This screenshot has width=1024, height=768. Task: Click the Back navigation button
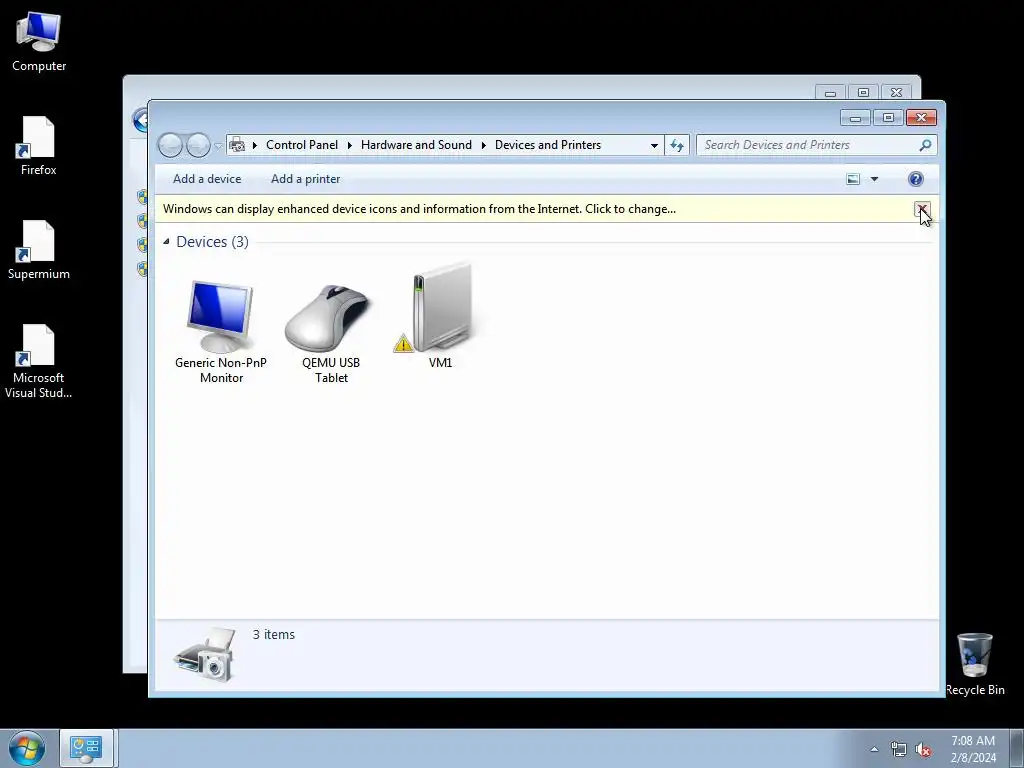(170, 145)
